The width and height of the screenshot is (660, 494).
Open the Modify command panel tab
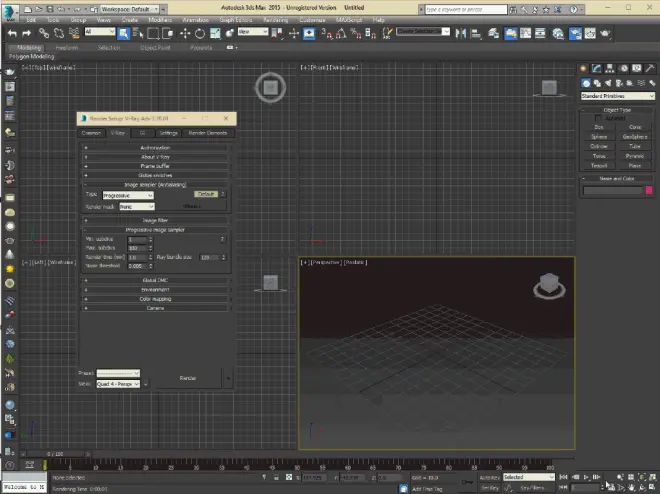tap(596, 67)
